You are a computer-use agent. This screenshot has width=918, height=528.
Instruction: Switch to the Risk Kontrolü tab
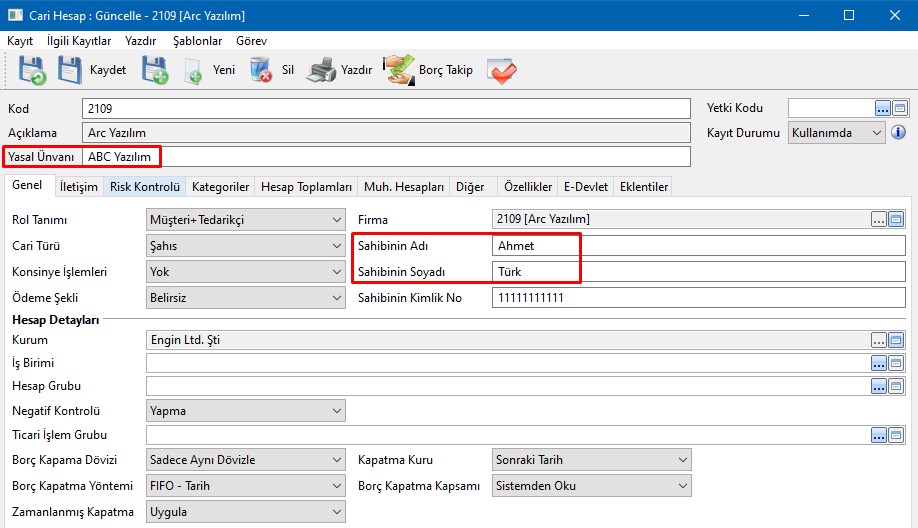(x=144, y=187)
